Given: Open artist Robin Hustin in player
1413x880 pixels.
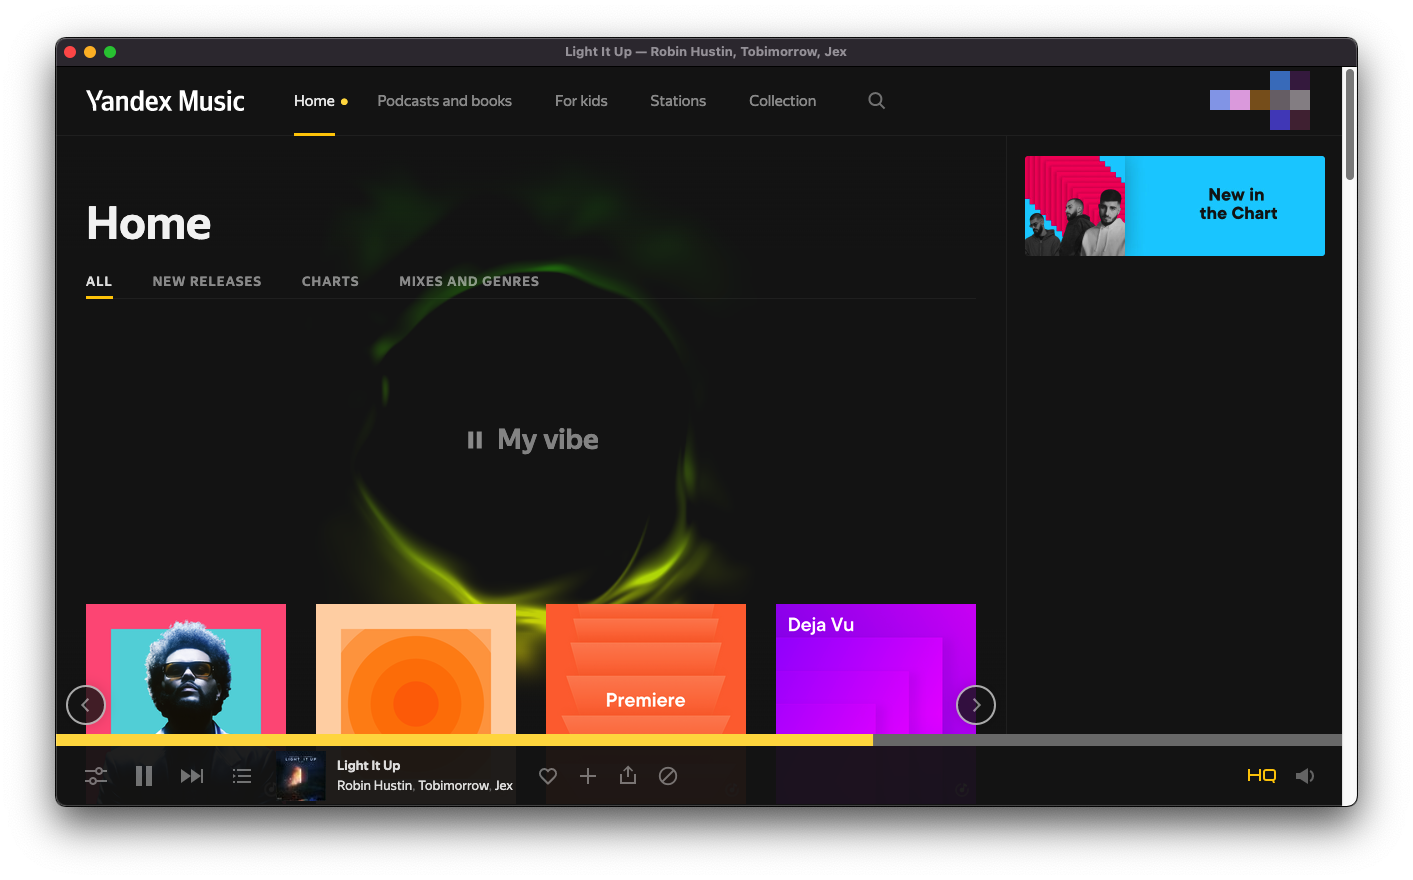Looking at the screenshot, I should coord(374,786).
